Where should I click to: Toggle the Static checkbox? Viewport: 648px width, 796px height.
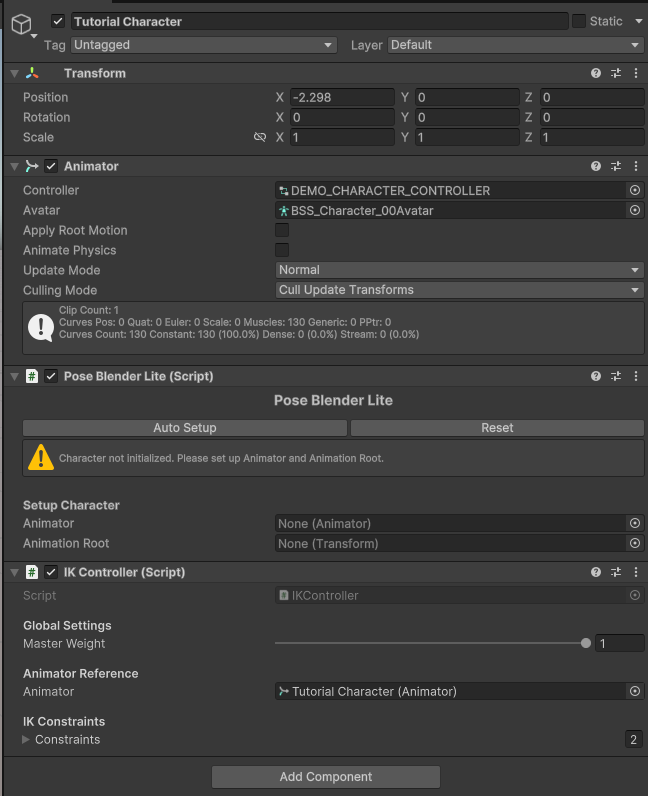point(579,21)
